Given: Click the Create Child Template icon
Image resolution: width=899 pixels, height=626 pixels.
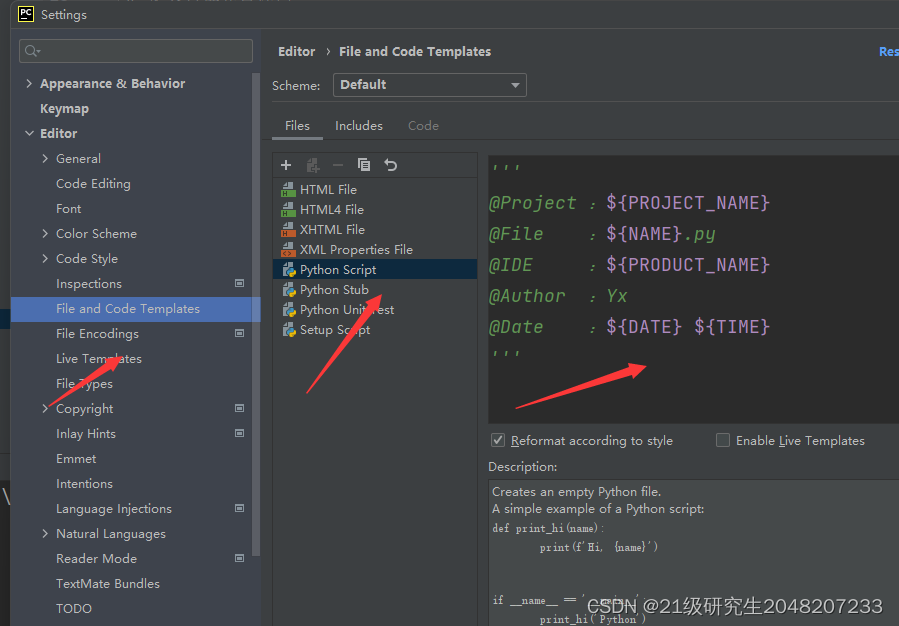Looking at the screenshot, I should [312, 165].
